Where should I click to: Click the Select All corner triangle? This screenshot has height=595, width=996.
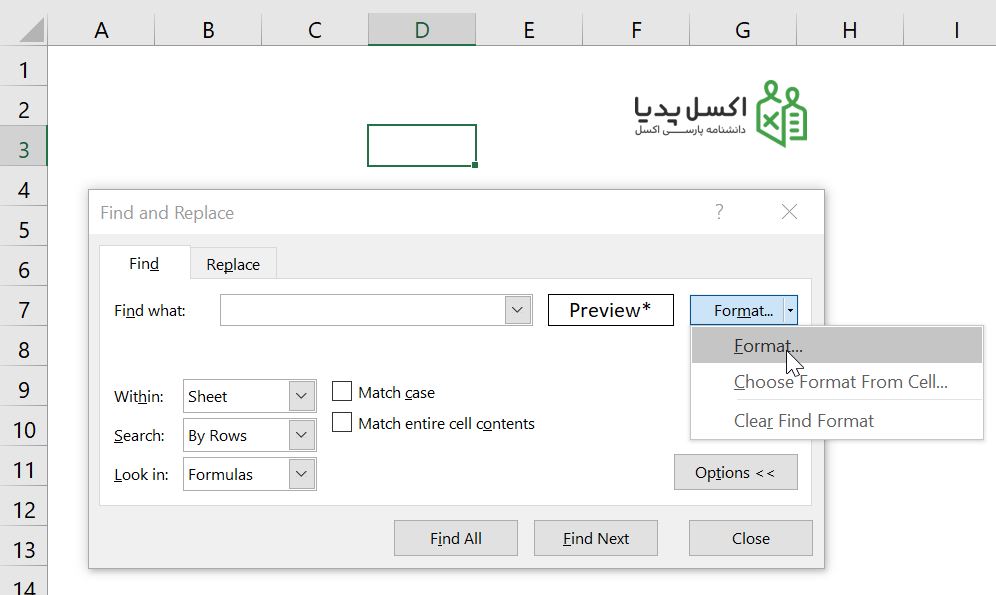[x=31, y=30]
